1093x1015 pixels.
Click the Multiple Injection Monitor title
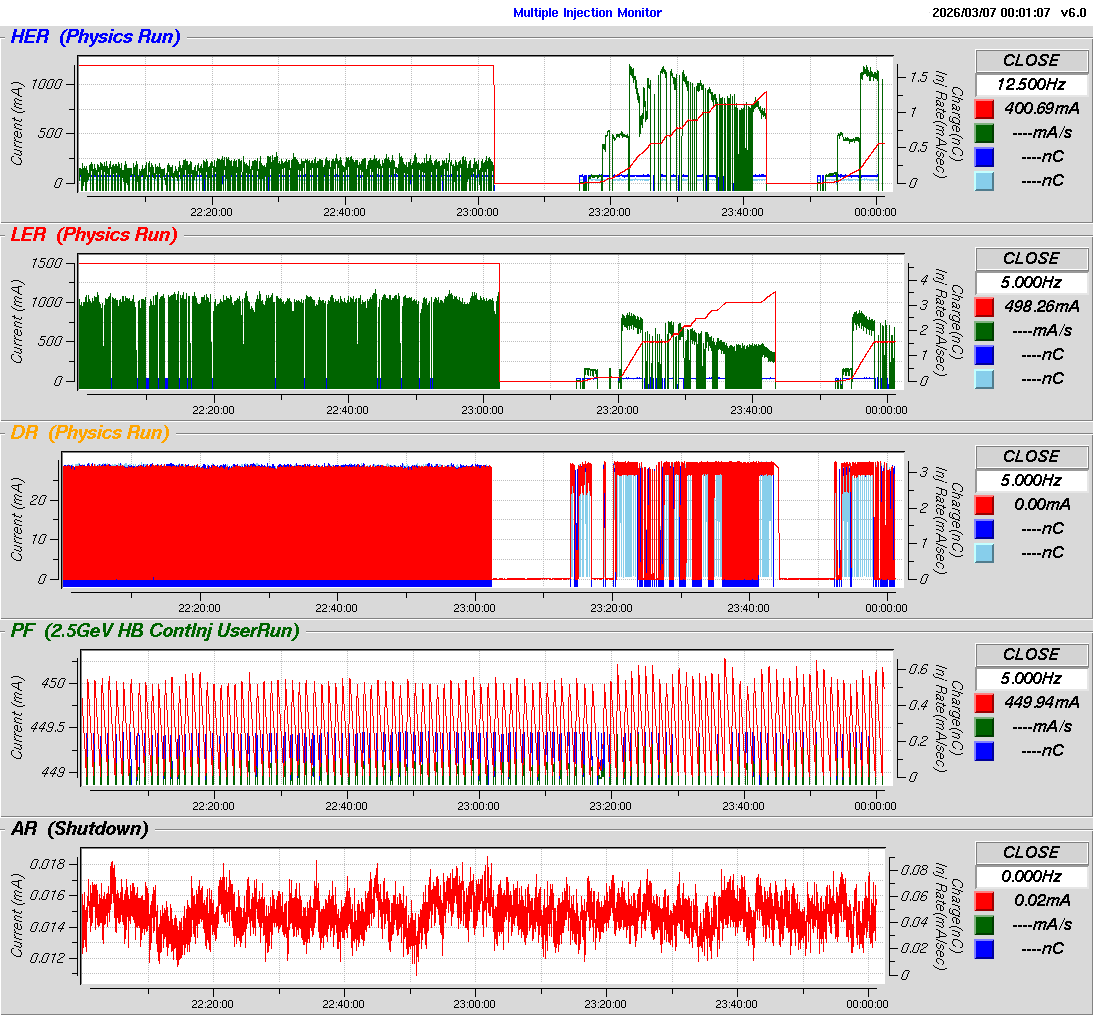point(587,13)
